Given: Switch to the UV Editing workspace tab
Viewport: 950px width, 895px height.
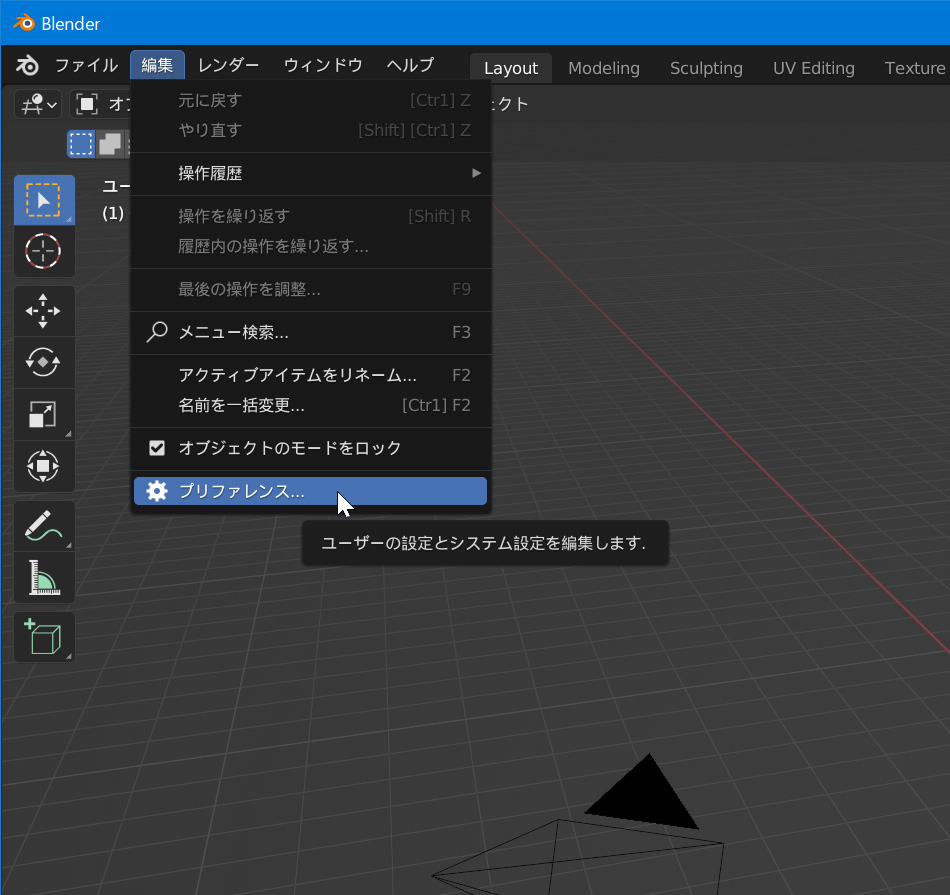Looking at the screenshot, I should coord(814,68).
